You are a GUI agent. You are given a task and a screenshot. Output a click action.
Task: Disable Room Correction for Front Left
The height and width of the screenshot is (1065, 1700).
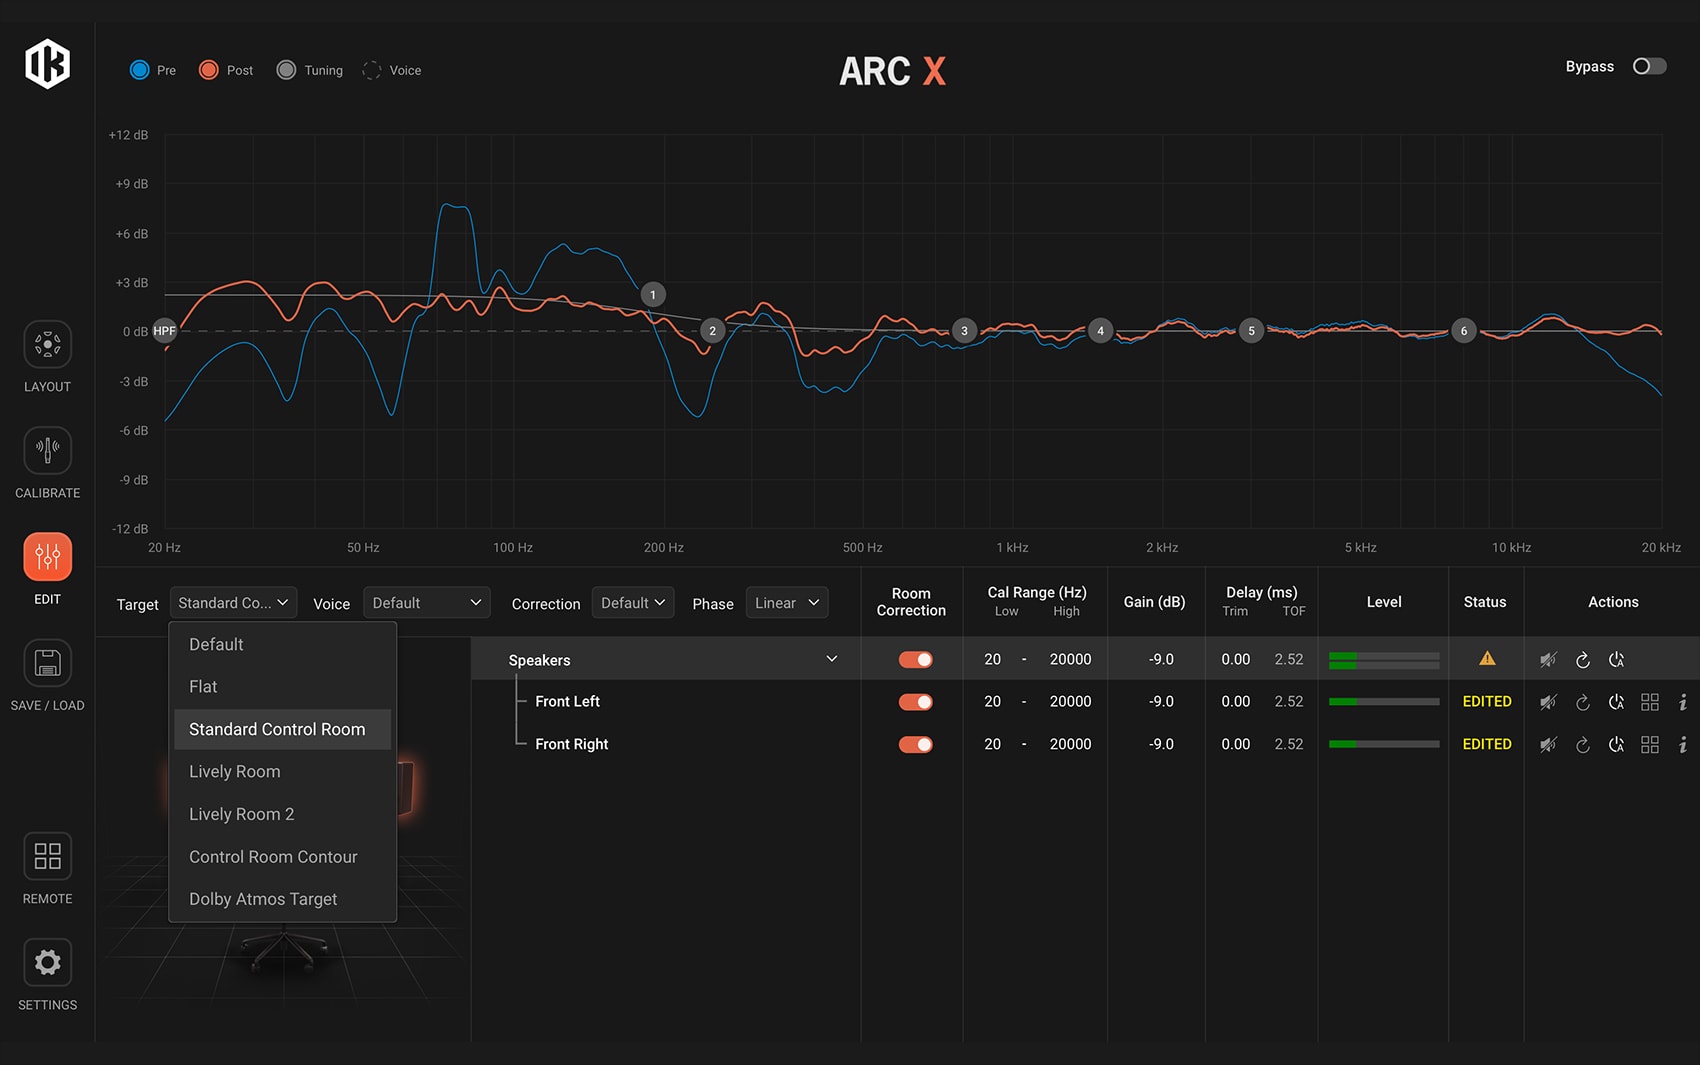click(915, 702)
